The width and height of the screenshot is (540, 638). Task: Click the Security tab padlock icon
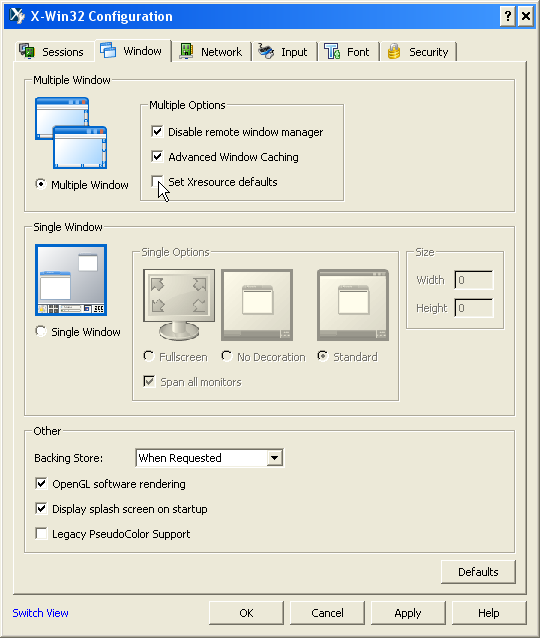394,51
